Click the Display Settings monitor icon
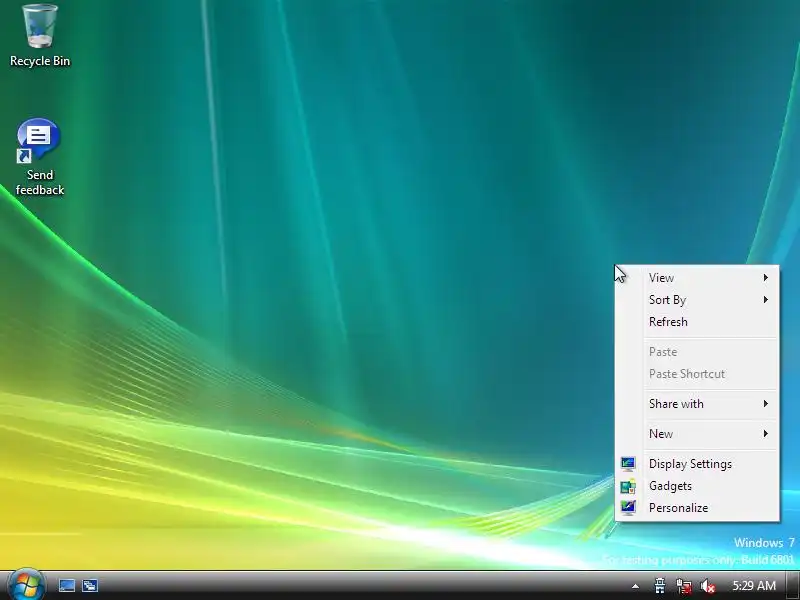Image resolution: width=800 pixels, height=600 pixels. [628, 464]
